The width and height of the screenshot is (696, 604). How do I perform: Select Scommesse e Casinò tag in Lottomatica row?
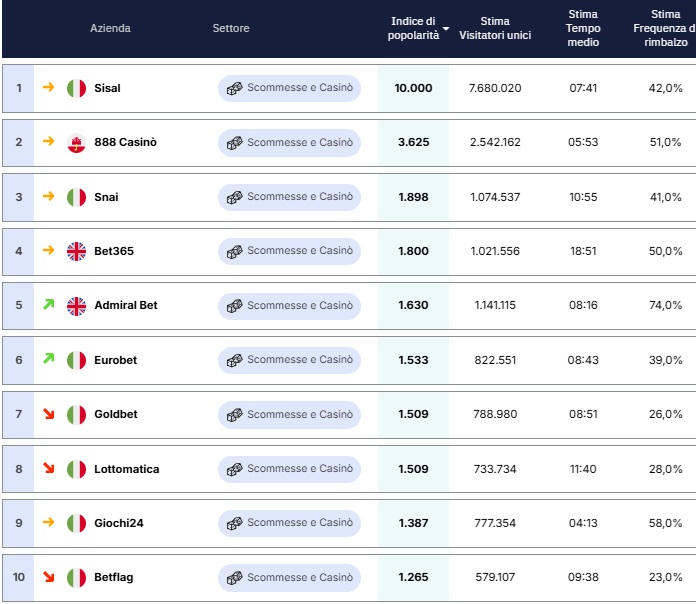pyautogui.click(x=289, y=469)
